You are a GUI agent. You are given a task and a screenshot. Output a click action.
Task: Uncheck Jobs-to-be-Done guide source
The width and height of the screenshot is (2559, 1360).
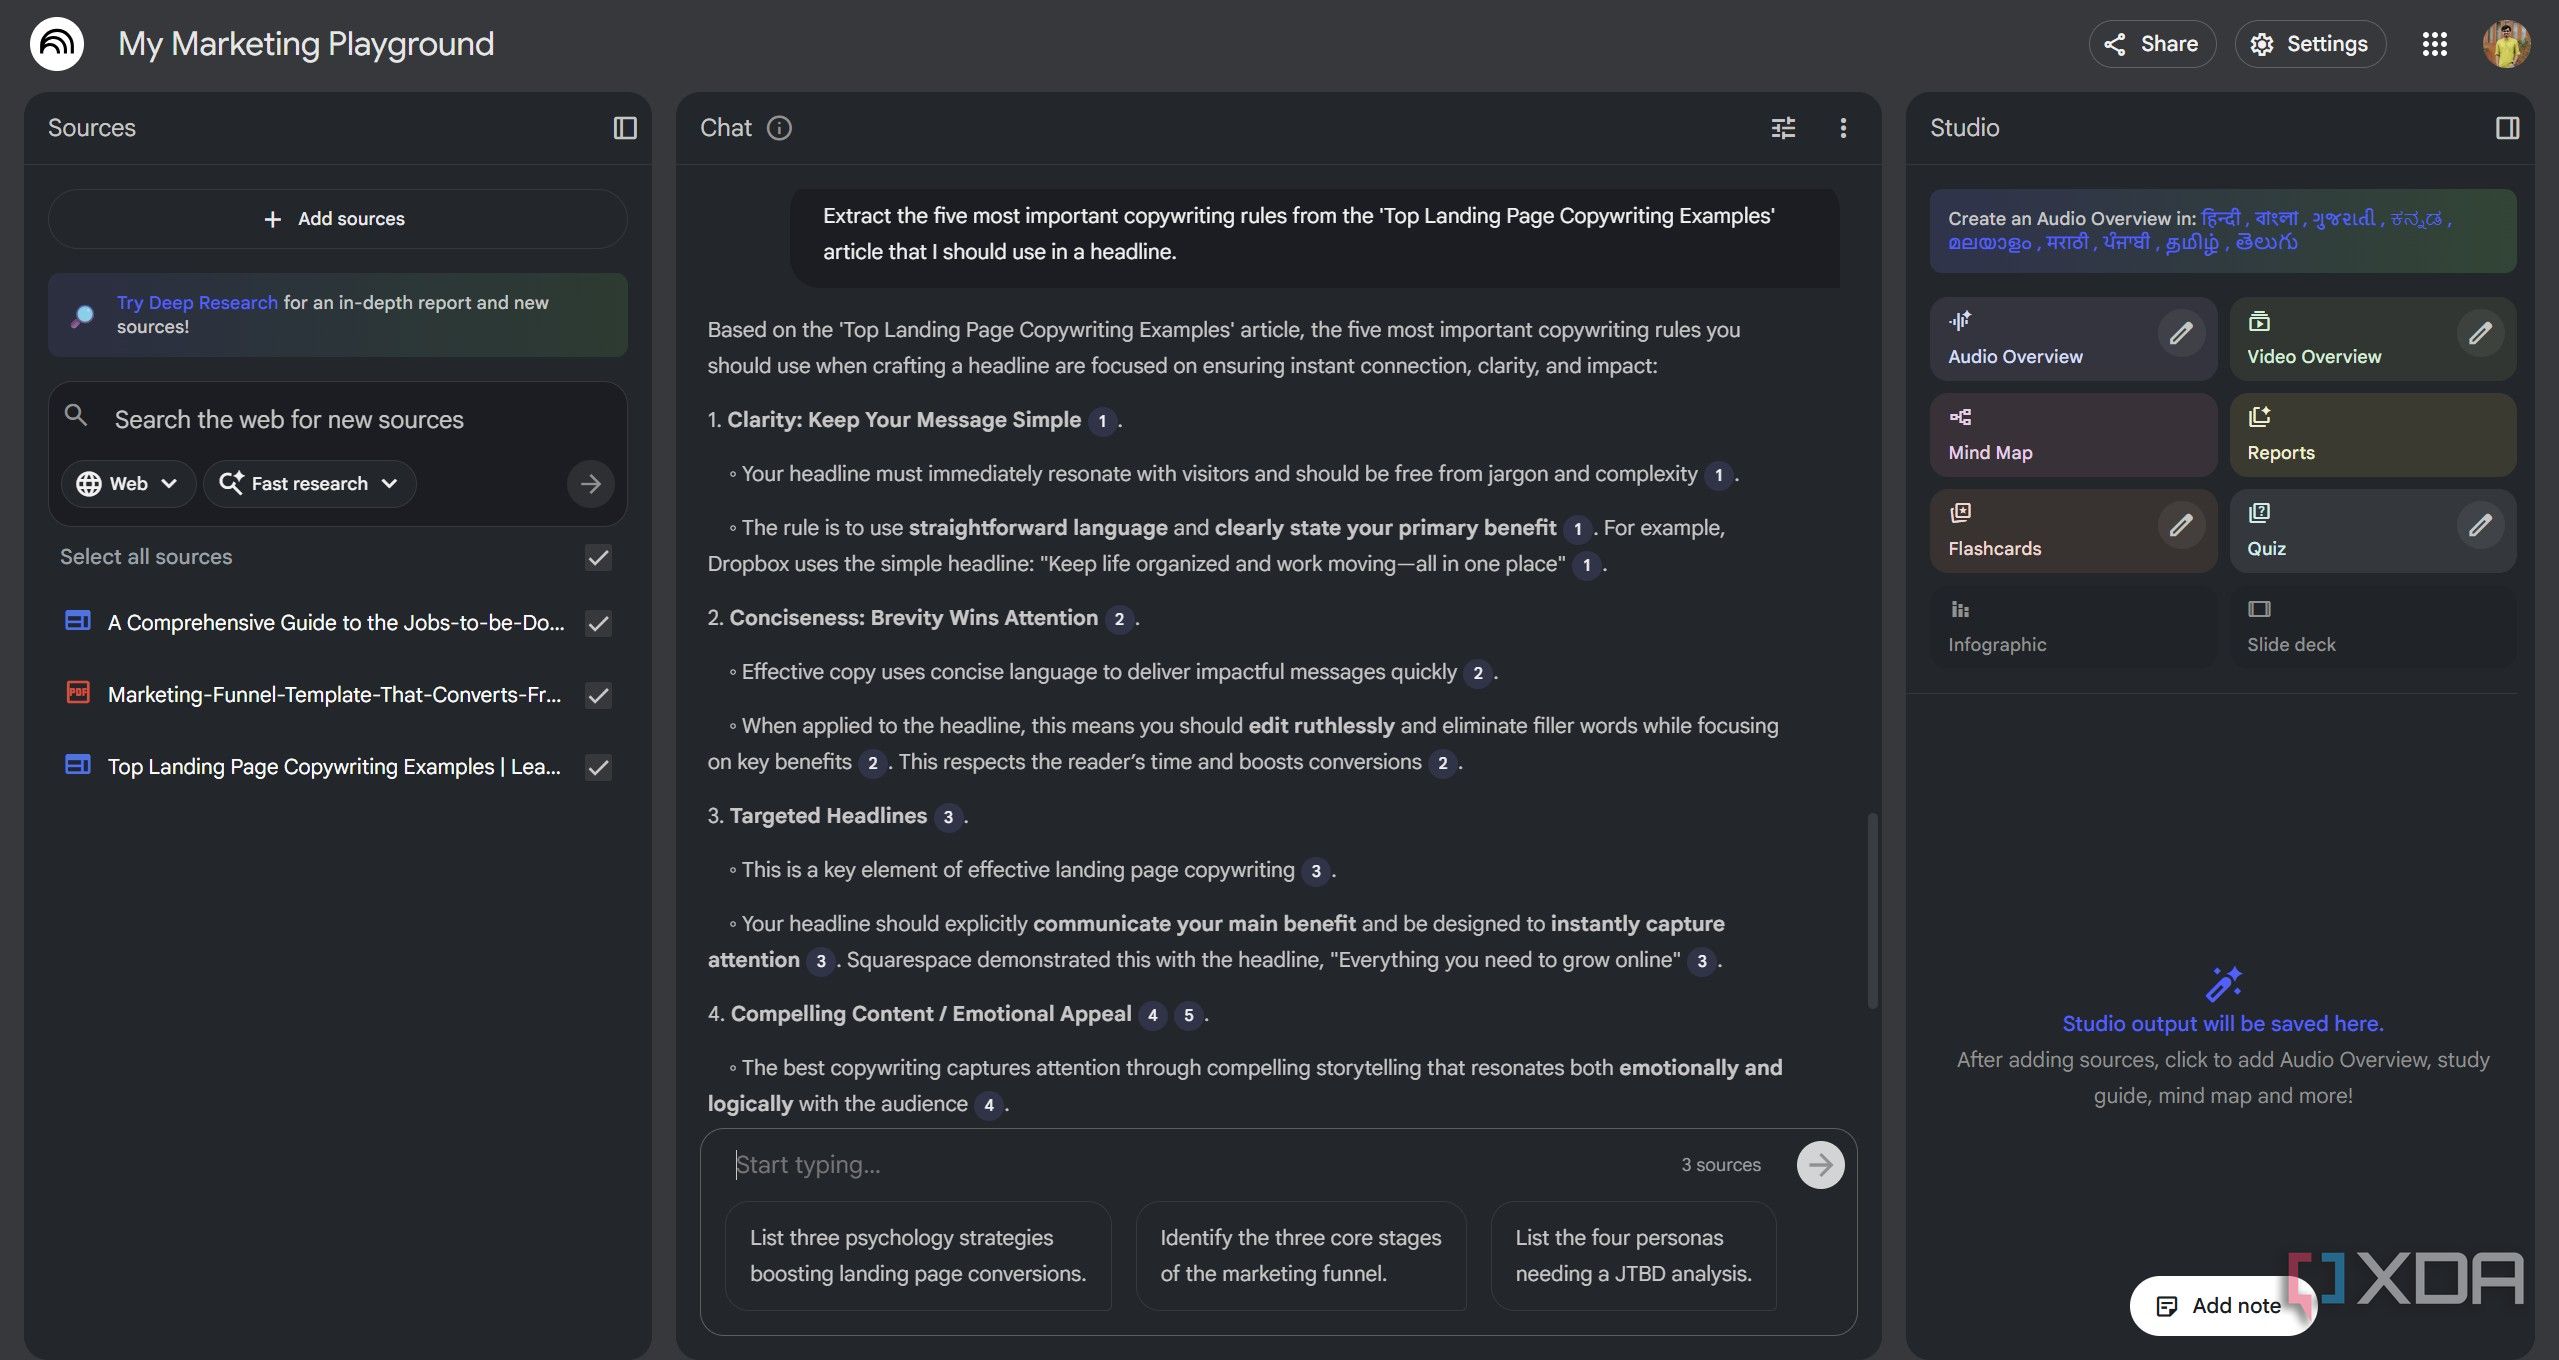coord(598,623)
